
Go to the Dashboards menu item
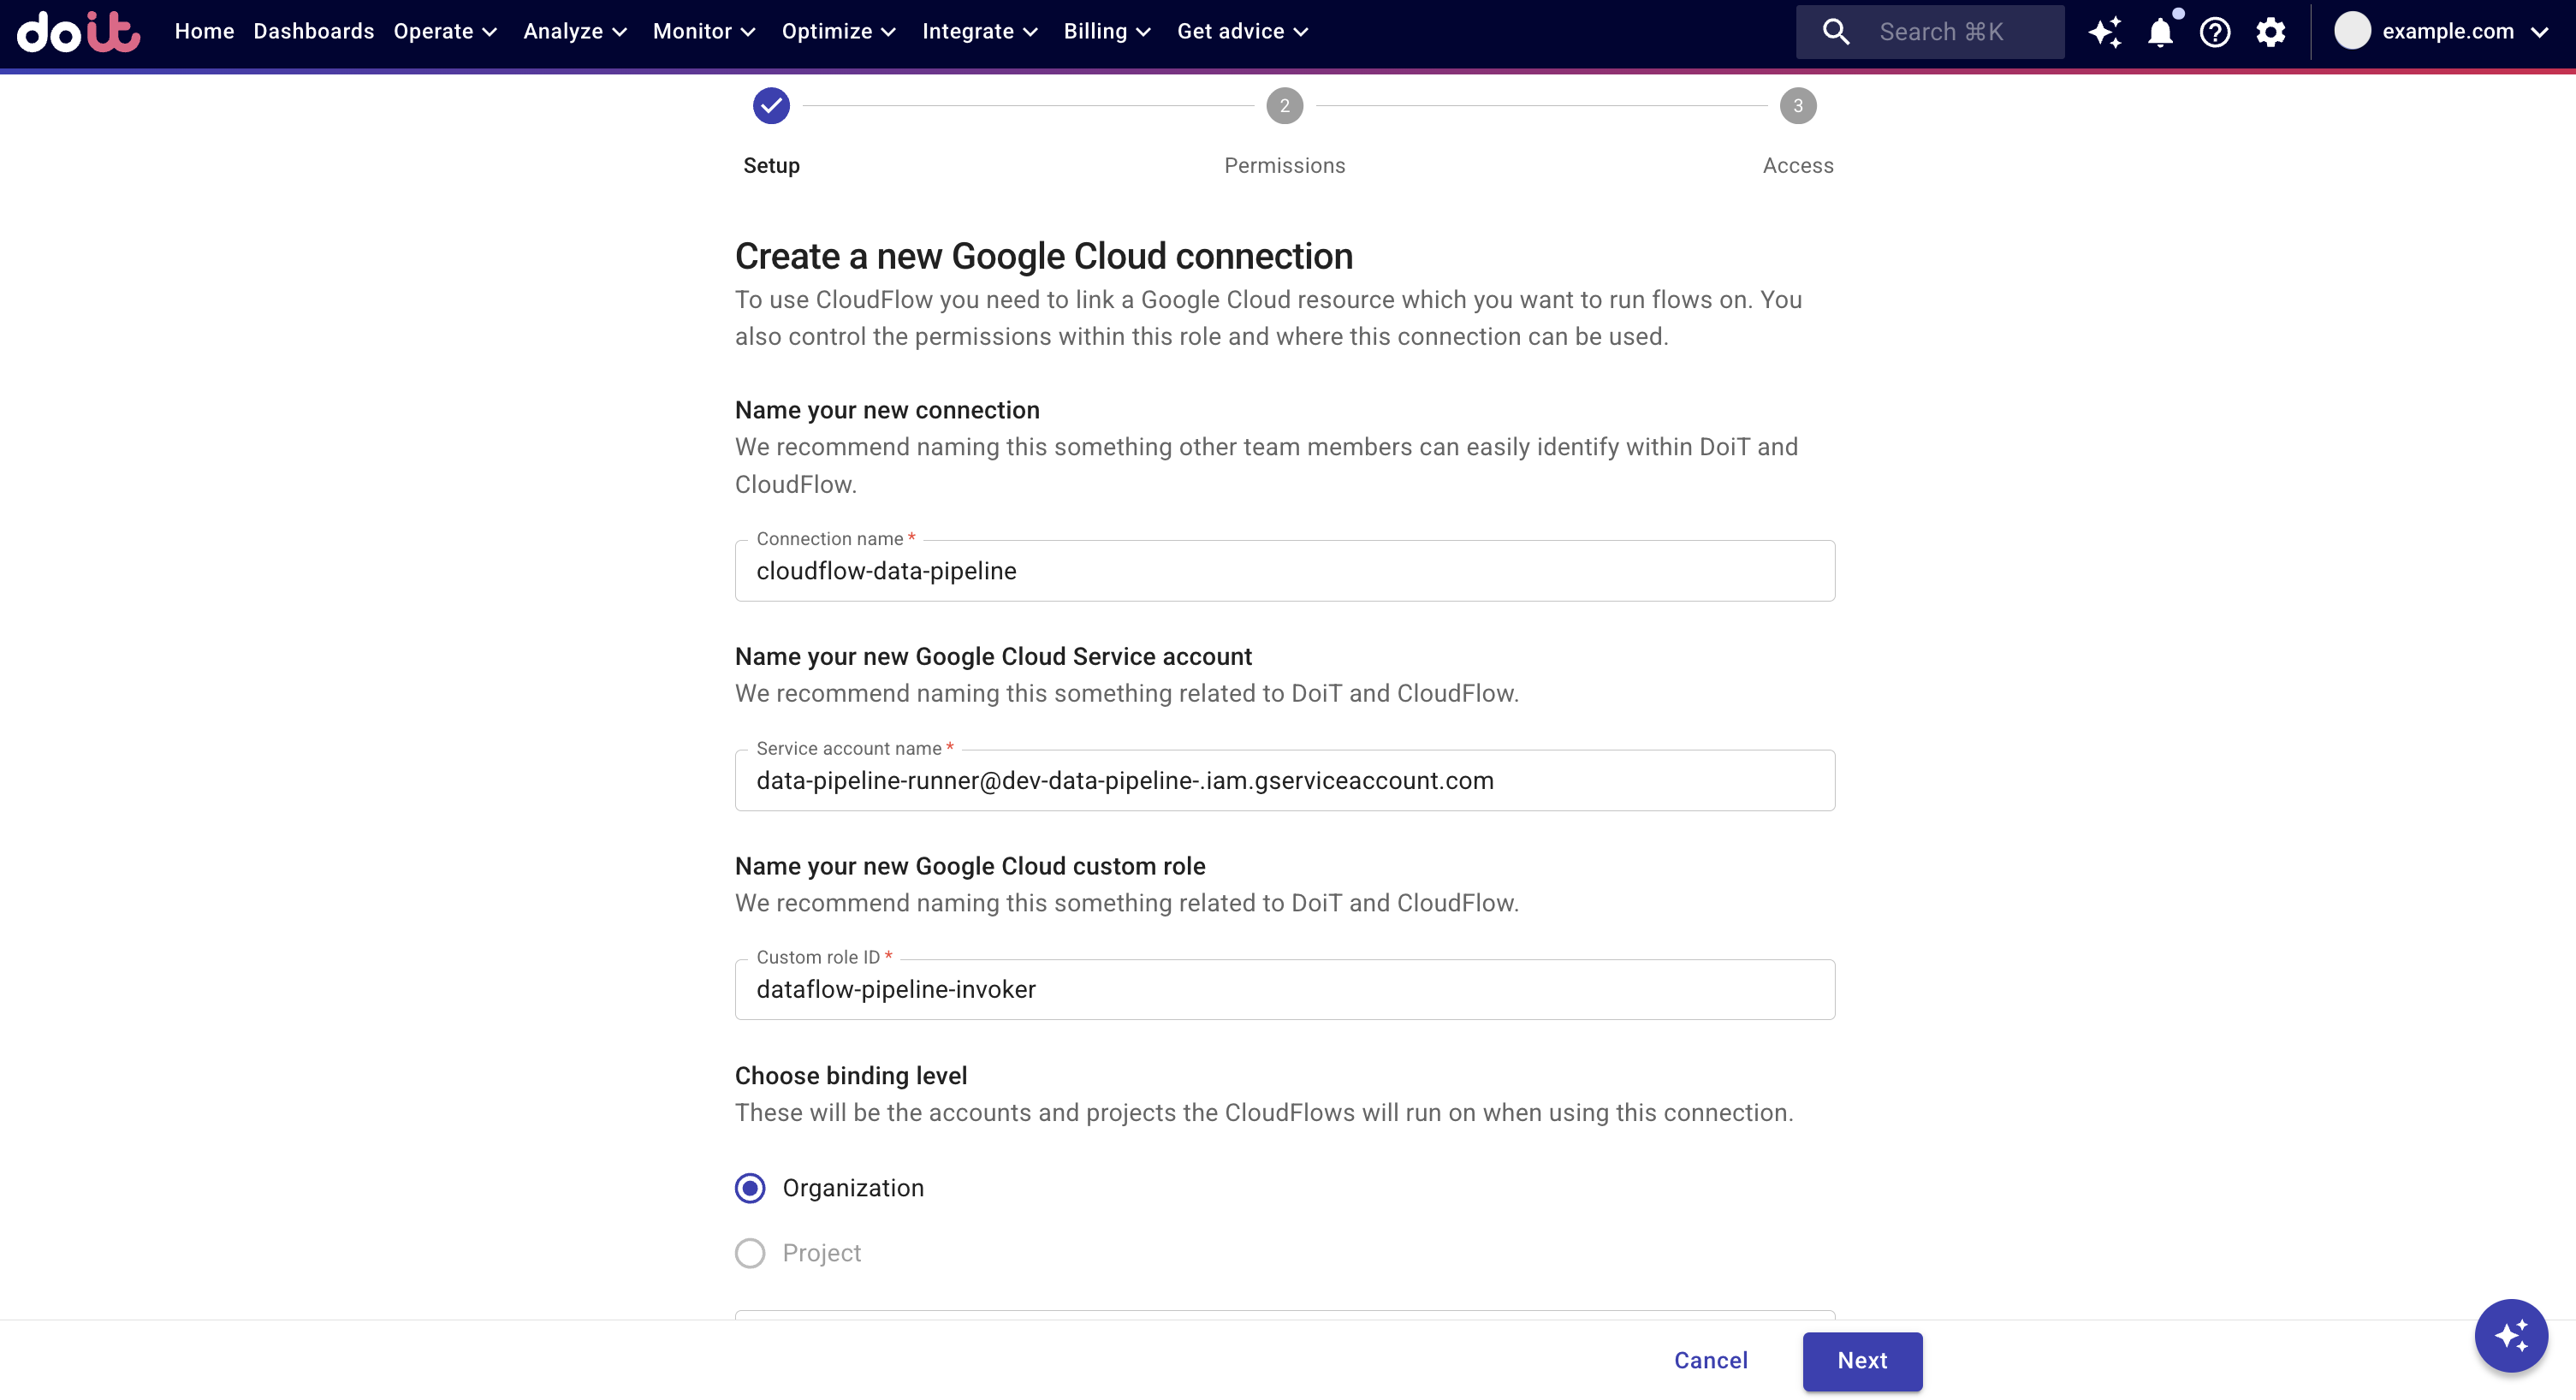pos(313,31)
